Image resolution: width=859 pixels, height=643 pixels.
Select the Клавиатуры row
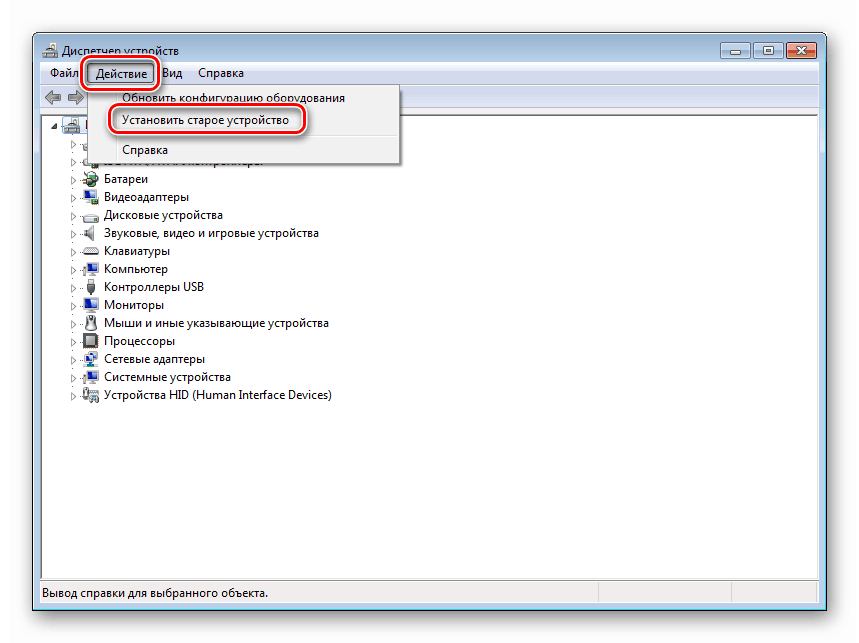click(x=137, y=251)
